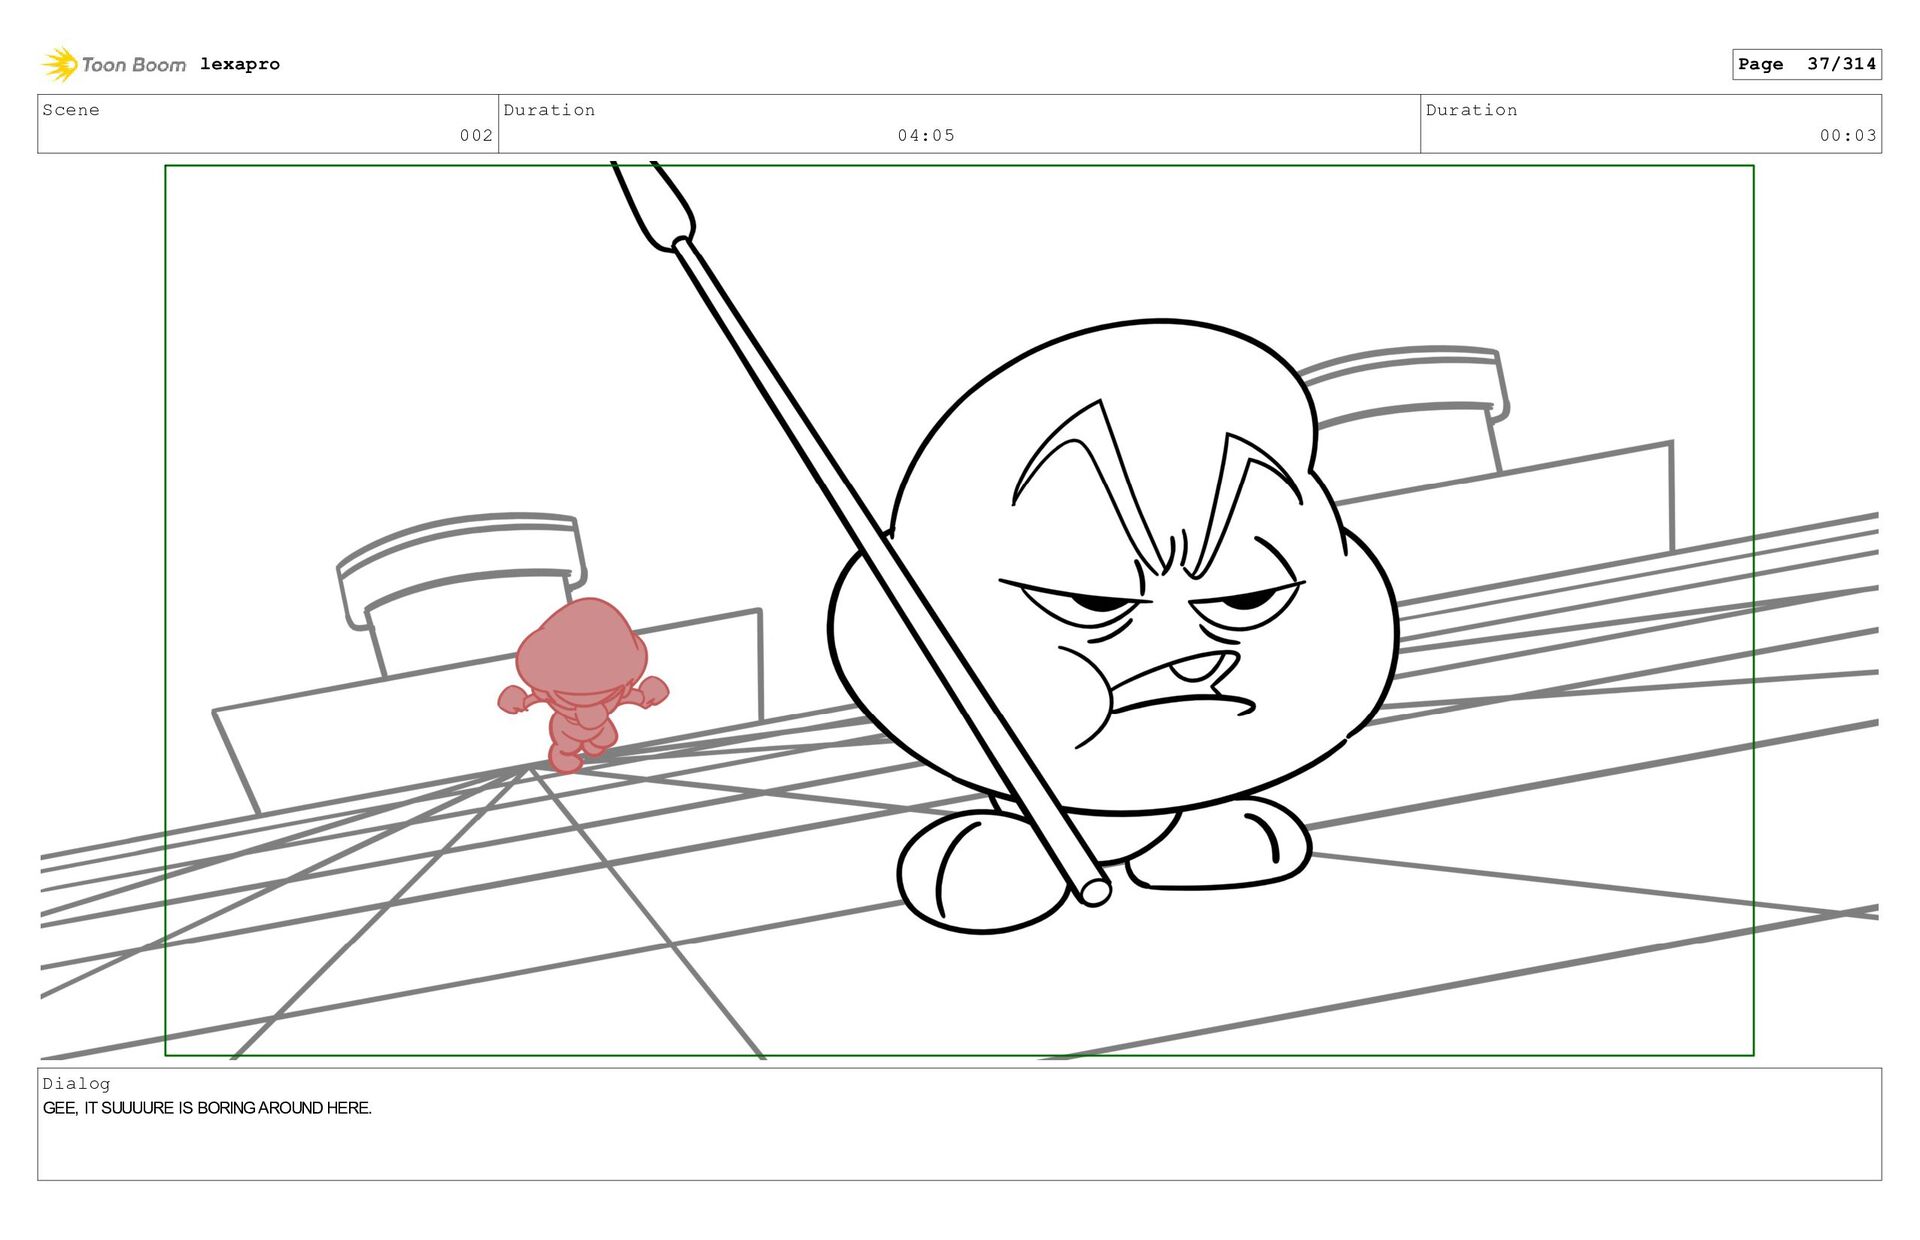The image size is (1920, 1240).
Task: Click the scene number '002'
Action: 476,135
